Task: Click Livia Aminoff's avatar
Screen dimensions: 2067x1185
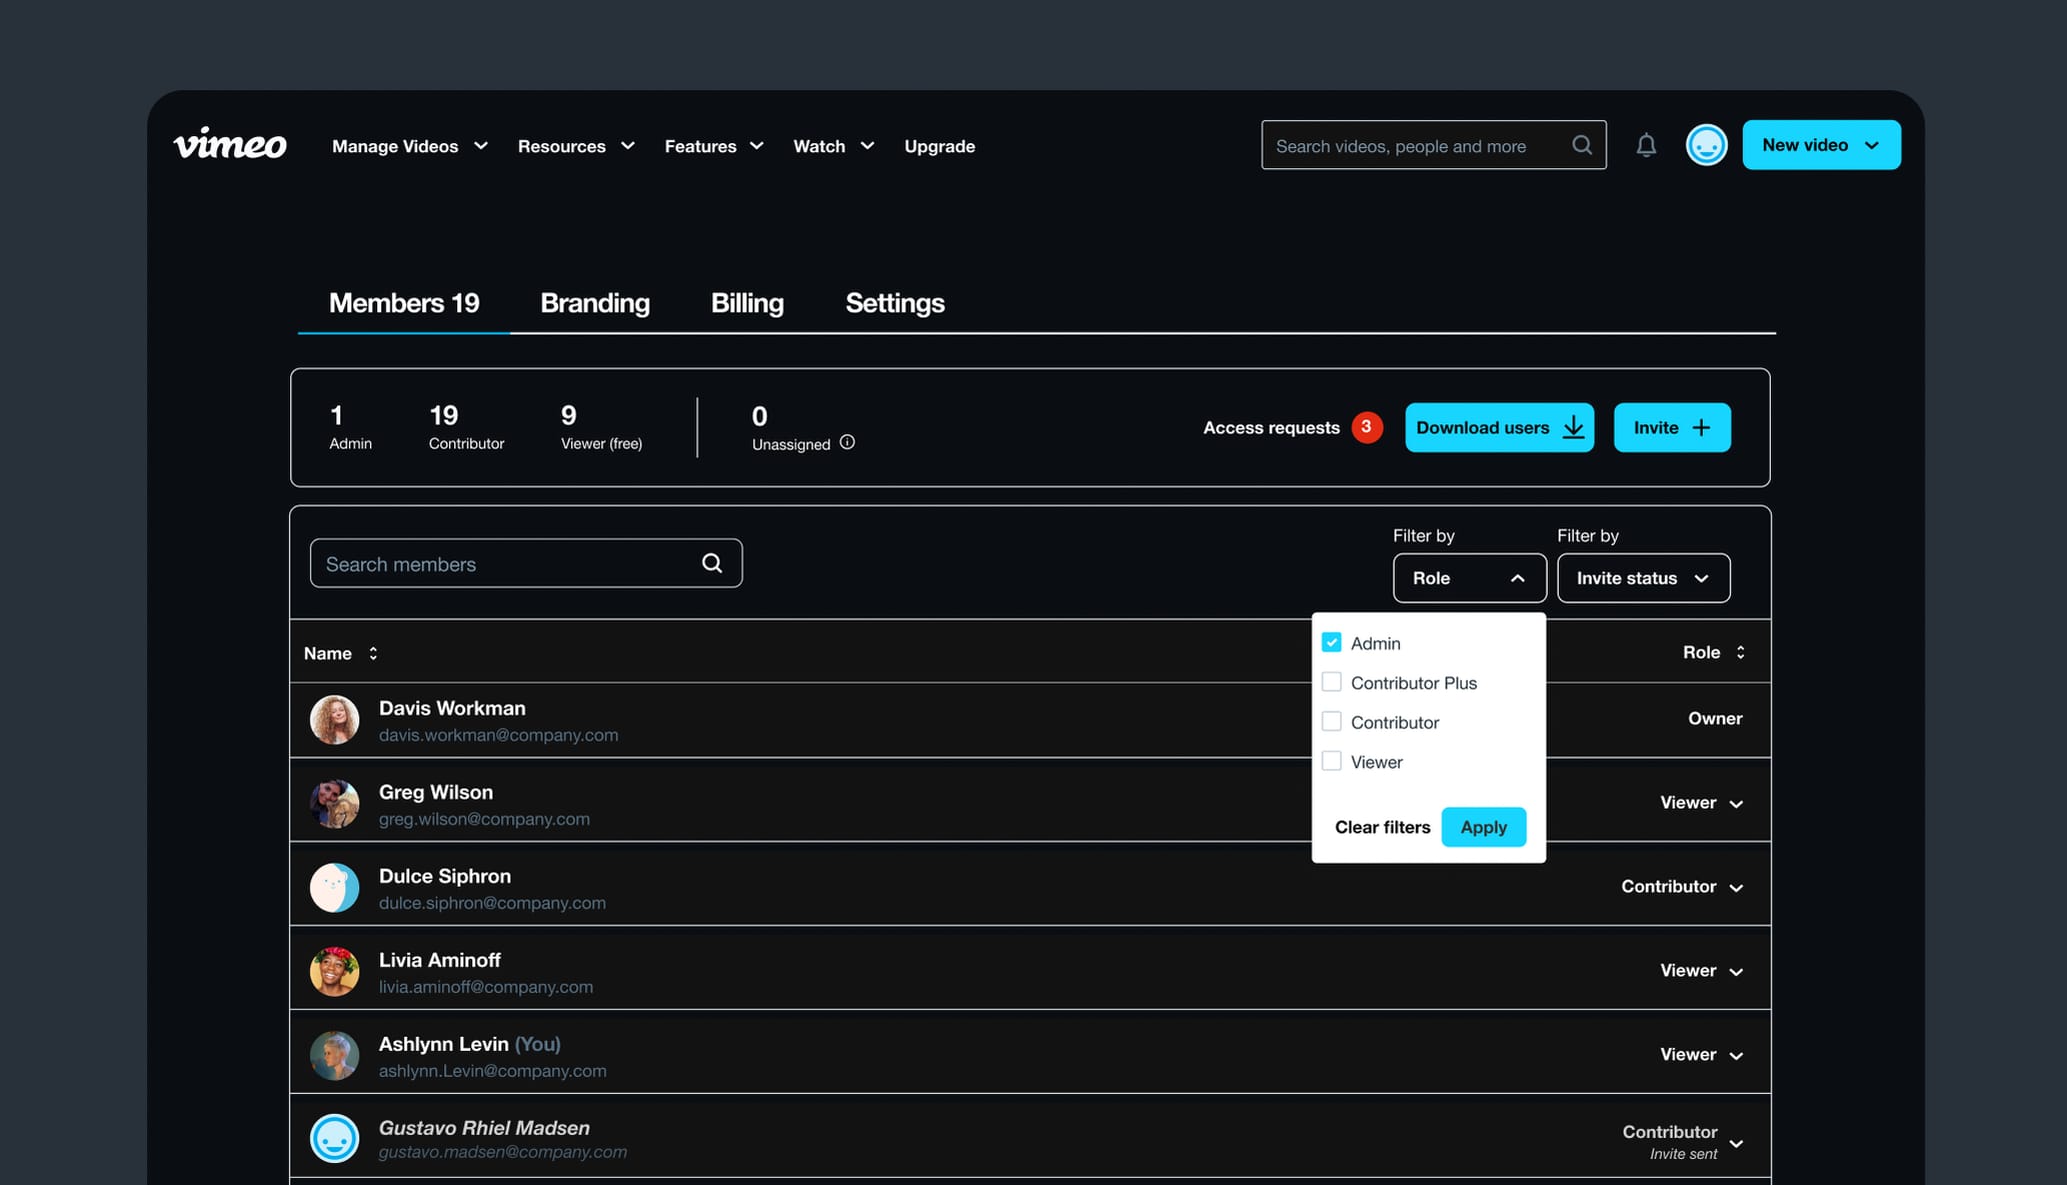Action: pyautogui.click(x=334, y=972)
